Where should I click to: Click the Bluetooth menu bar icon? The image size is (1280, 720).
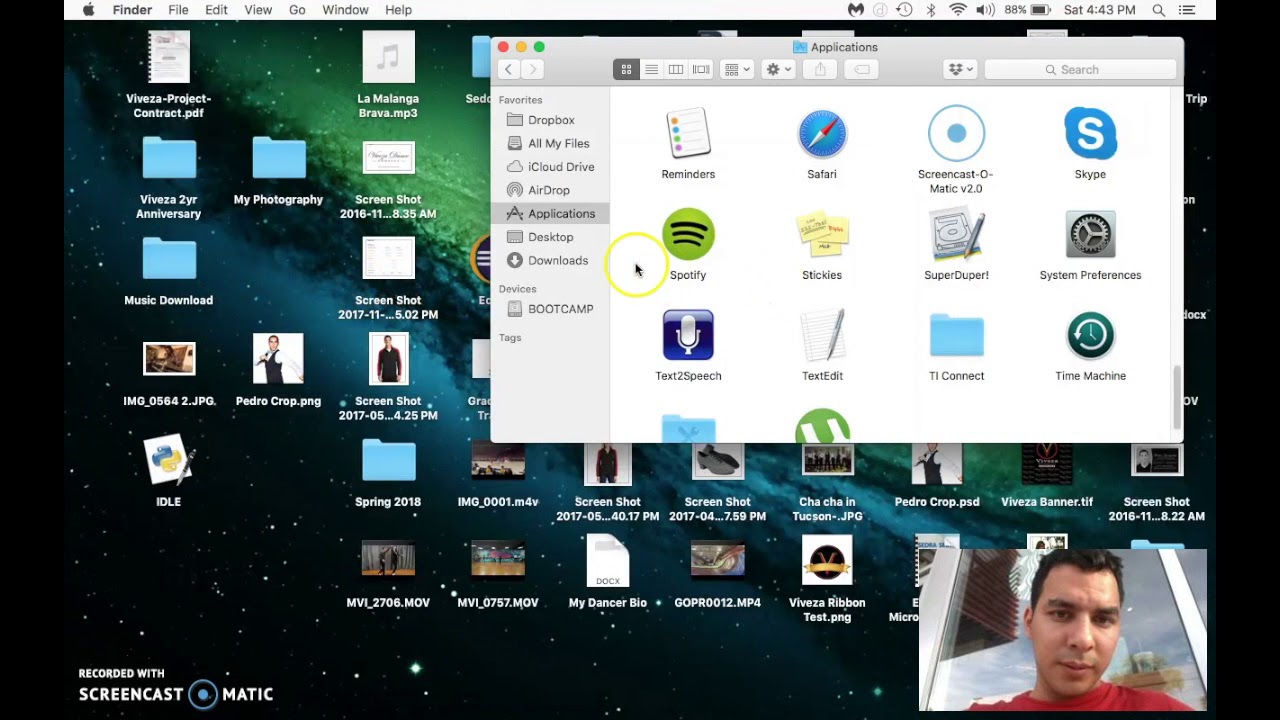(x=930, y=10)
